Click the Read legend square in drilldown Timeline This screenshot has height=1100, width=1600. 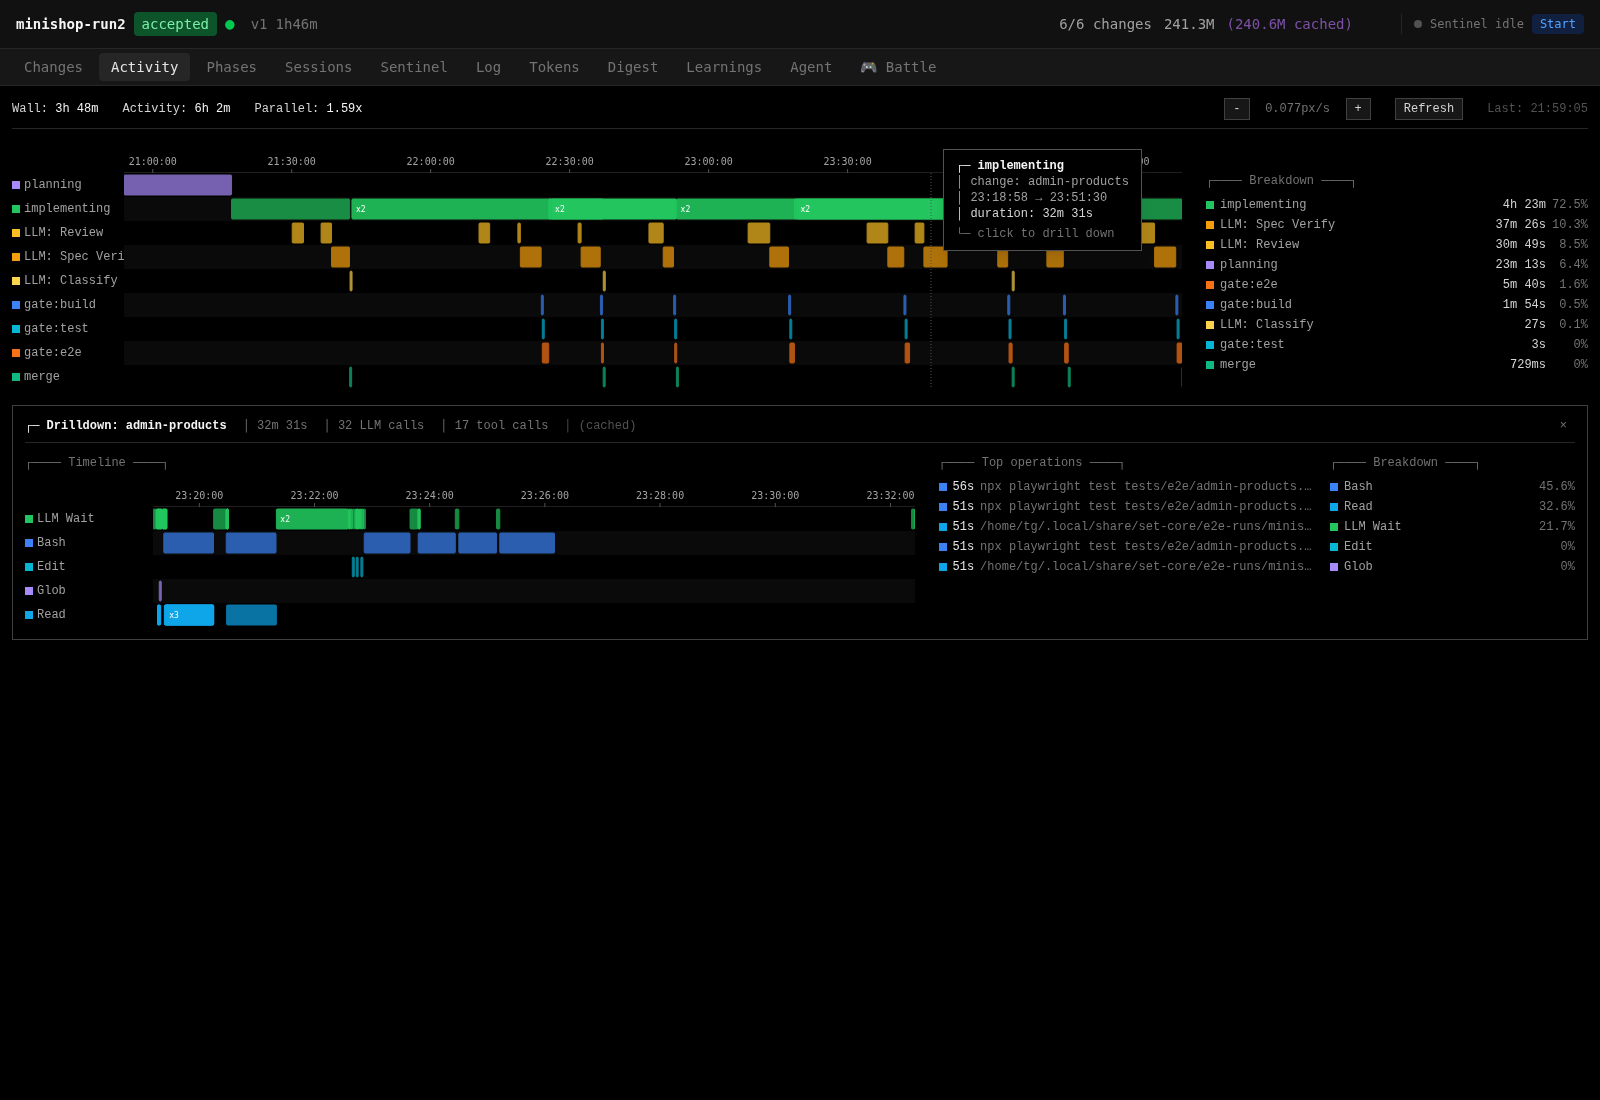pos(28,614)
